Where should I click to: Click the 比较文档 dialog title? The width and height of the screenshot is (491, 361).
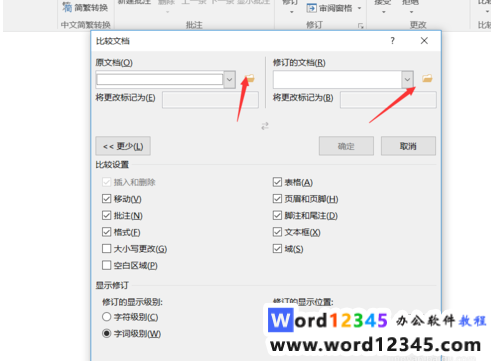[x=113, y=41]
